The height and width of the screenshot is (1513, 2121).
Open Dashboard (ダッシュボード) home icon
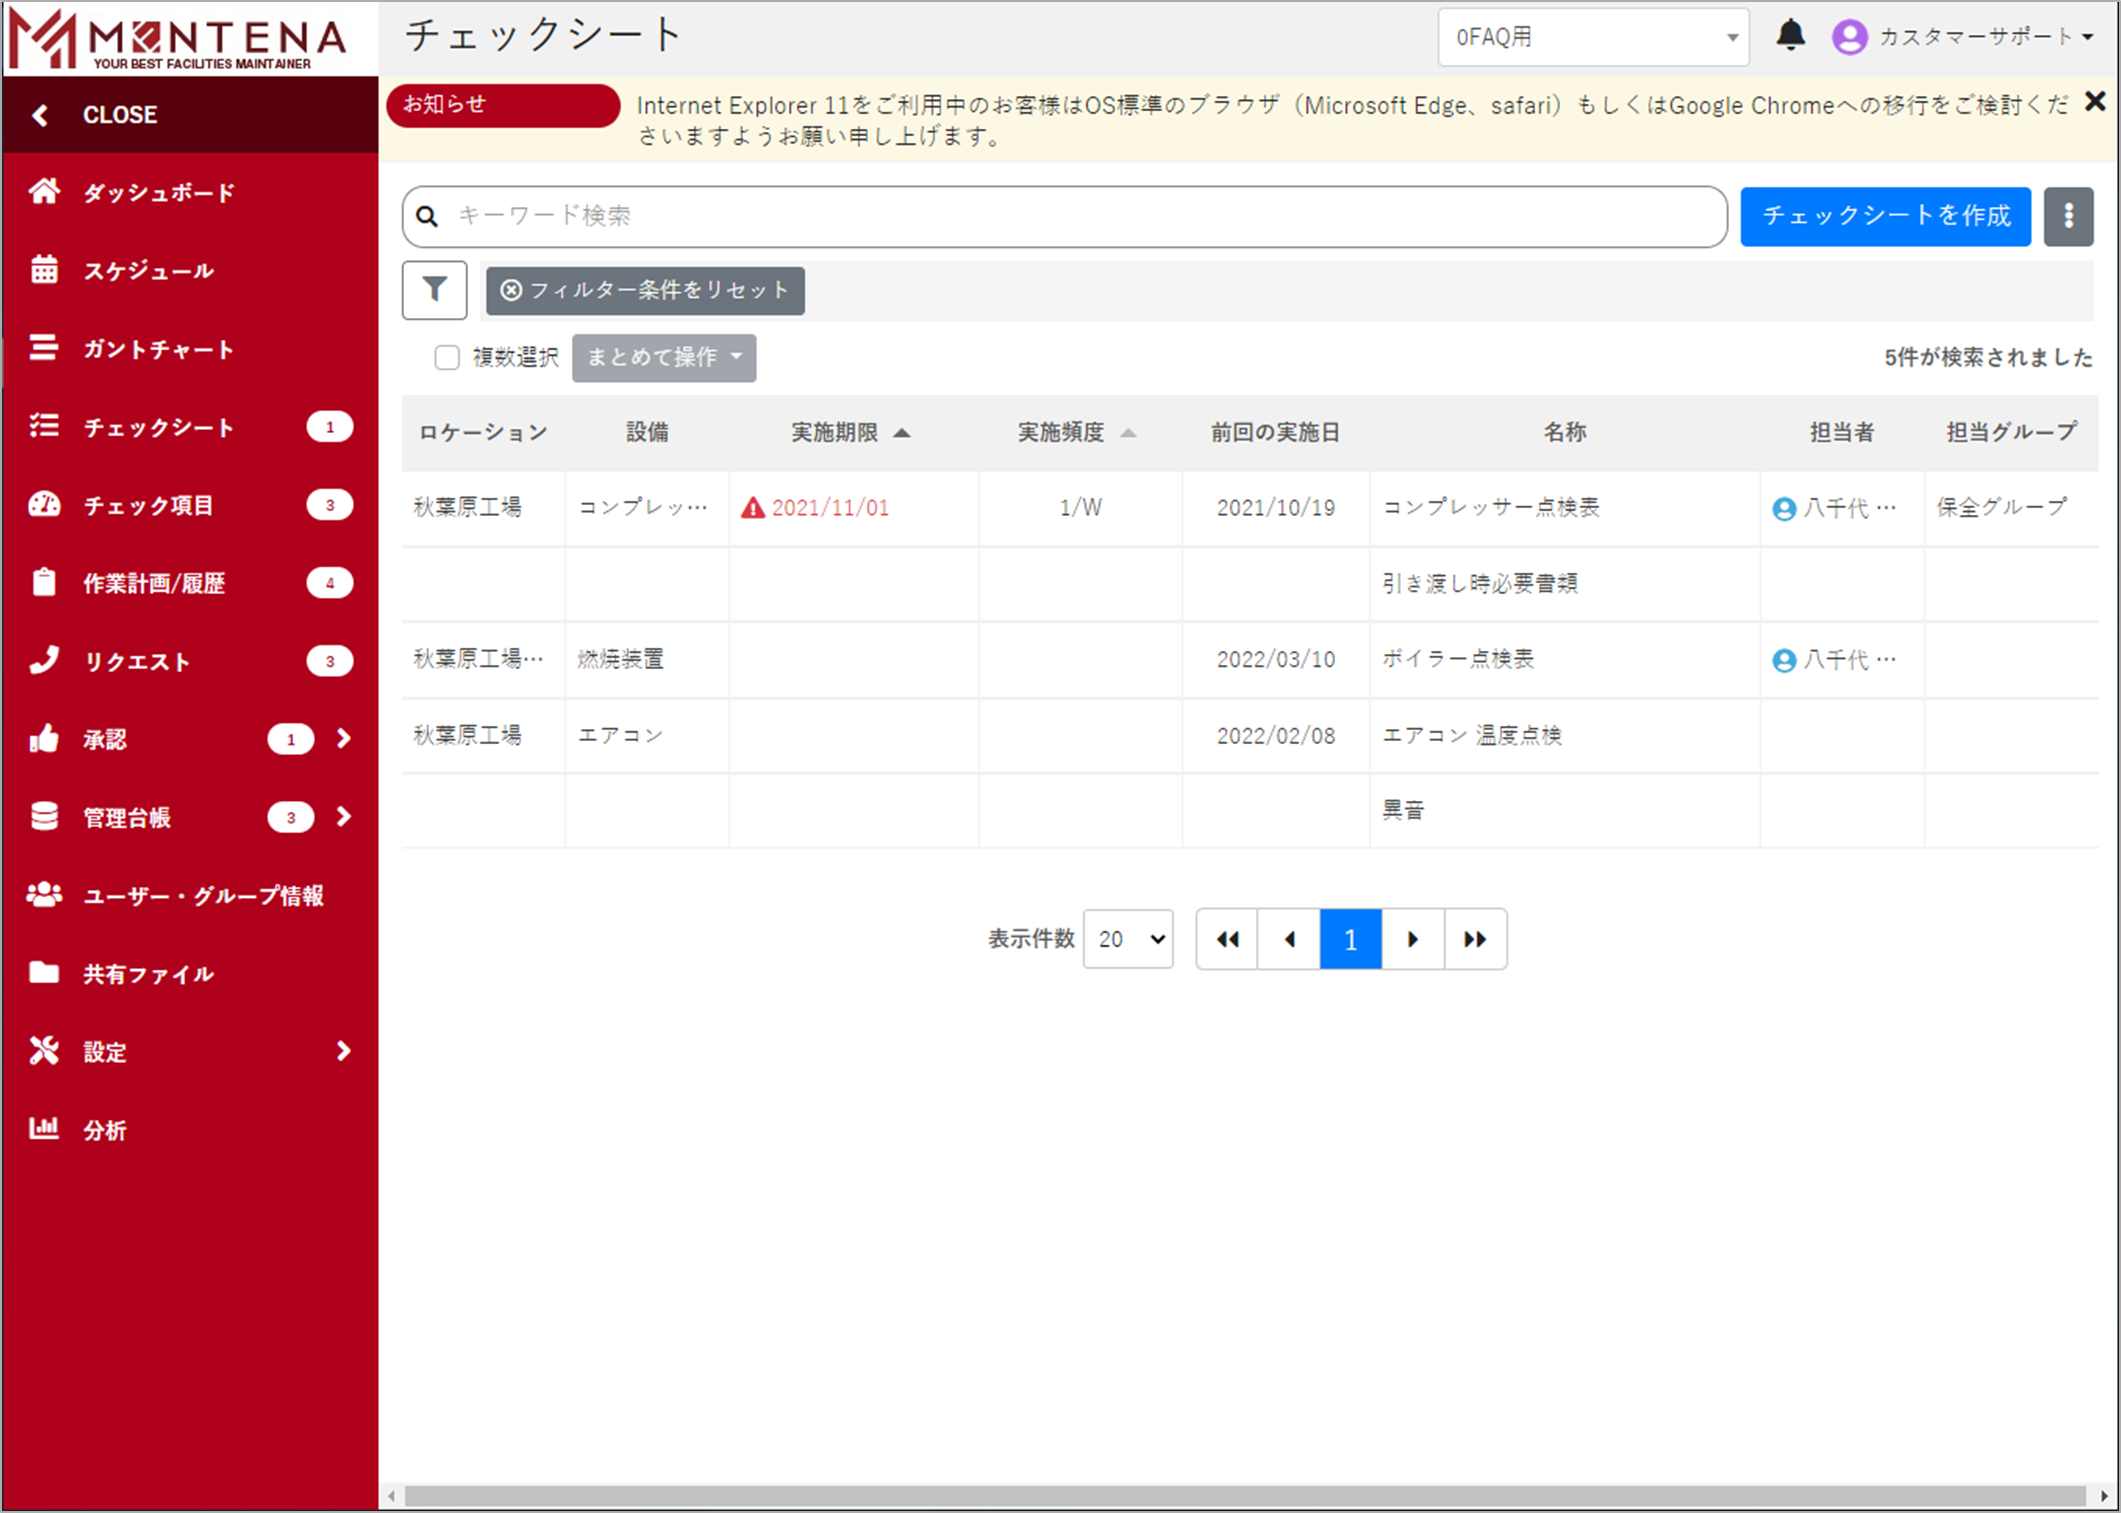44,192
